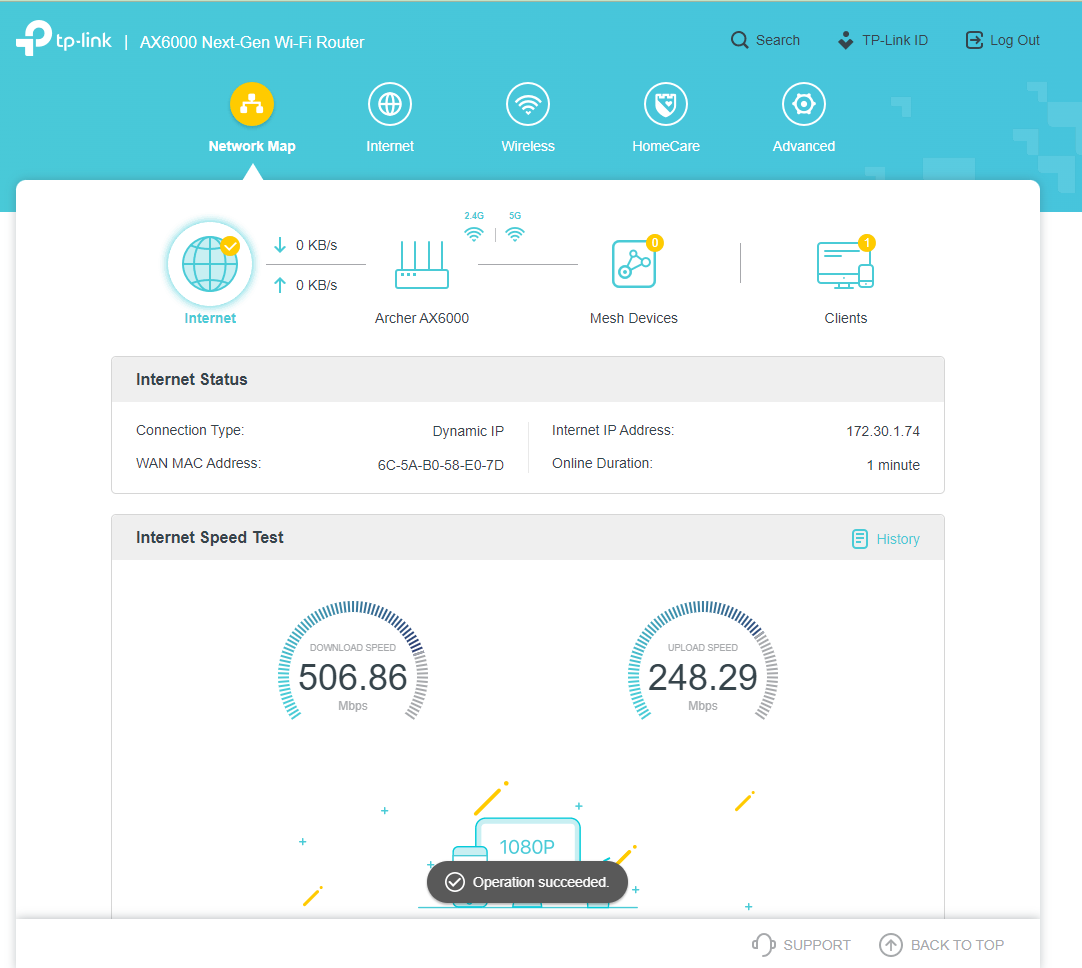This screenshot has height=968, width=1082.
Task: Click the AX6000 Next-Gen Wi-Fi Router title
Action: [252, 42]
